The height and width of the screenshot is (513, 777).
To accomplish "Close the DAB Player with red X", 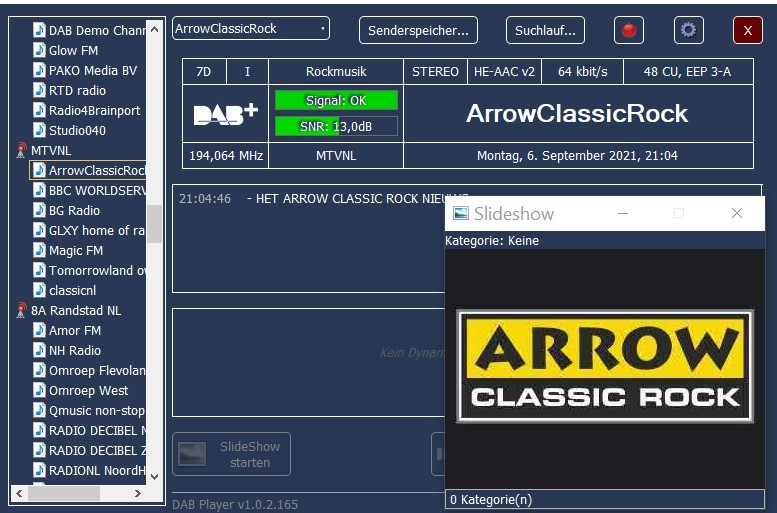I will (x=747, y=30).
